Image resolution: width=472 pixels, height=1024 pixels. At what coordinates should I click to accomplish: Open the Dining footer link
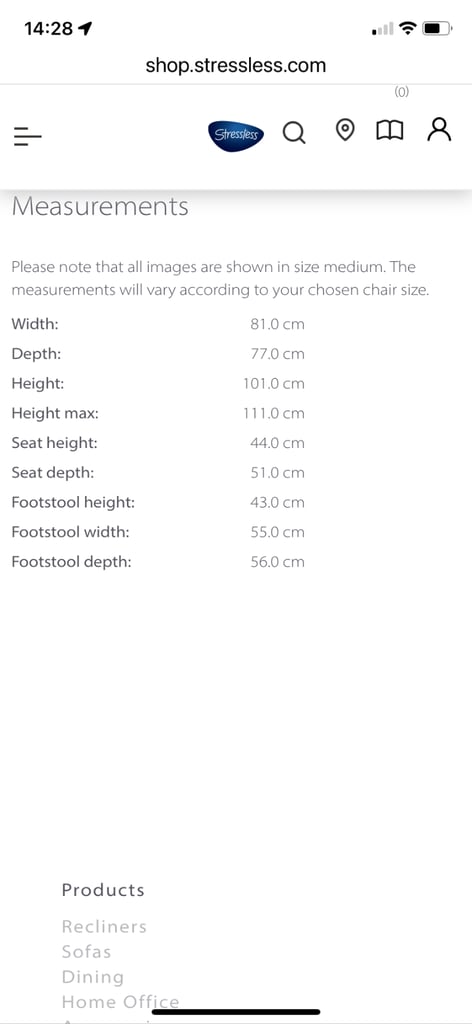point(93,977)
